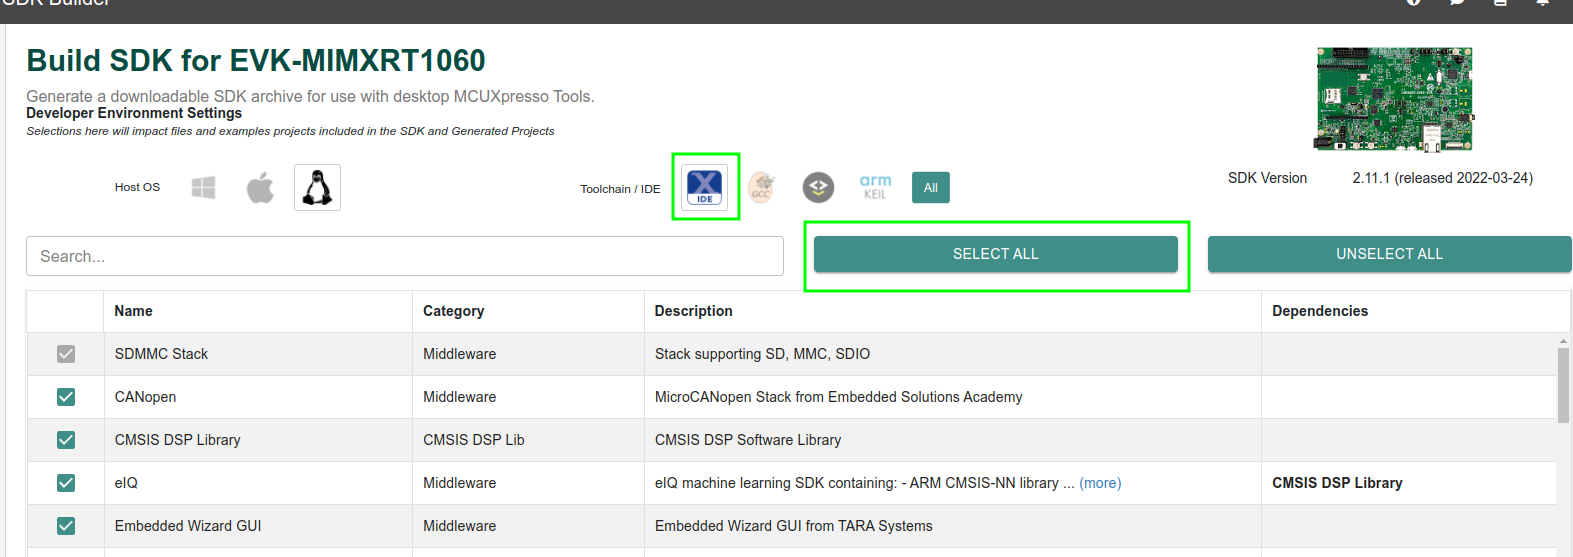Open the (more) link in eIQ description
The width and height of the screenshot is (1573, 557).
1100,483
